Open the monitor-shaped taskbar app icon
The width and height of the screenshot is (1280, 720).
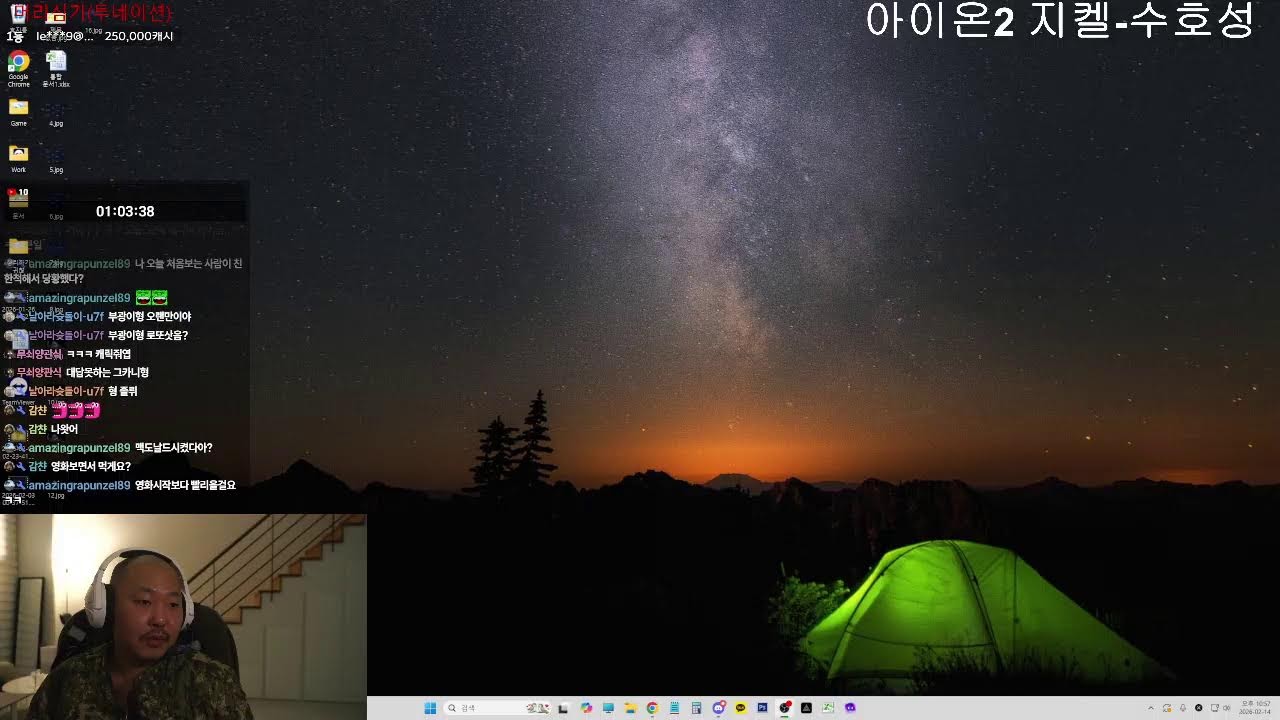tap(608, 708)
